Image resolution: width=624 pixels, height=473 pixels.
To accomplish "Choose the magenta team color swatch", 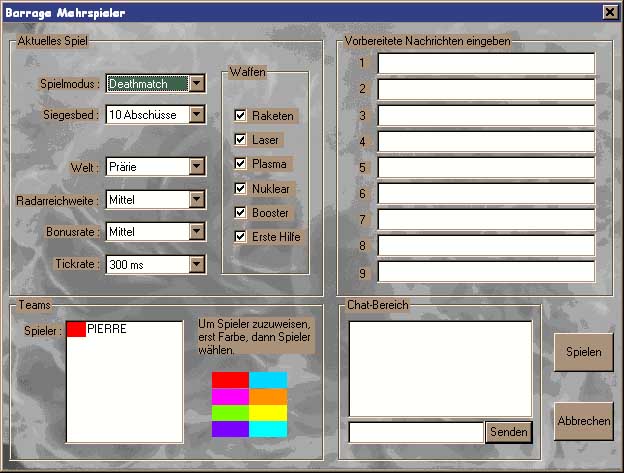I will tap(230, 396).
